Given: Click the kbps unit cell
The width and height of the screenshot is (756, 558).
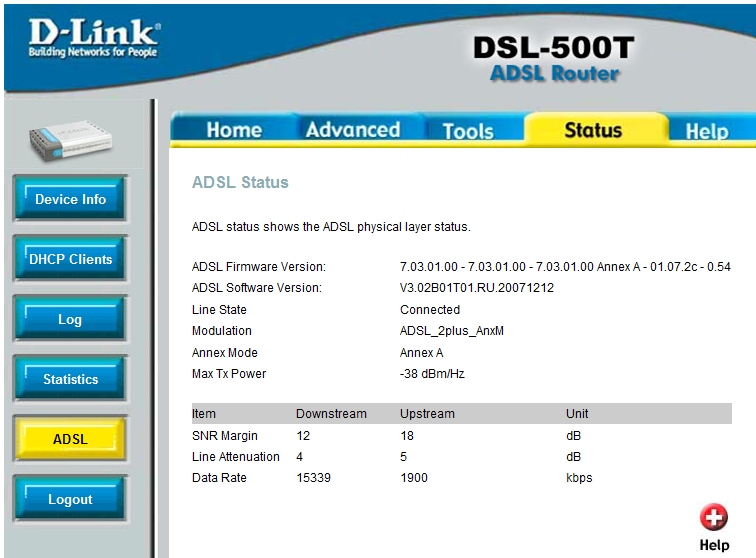Looking at the screenshot, I should (x=579, y=478).
